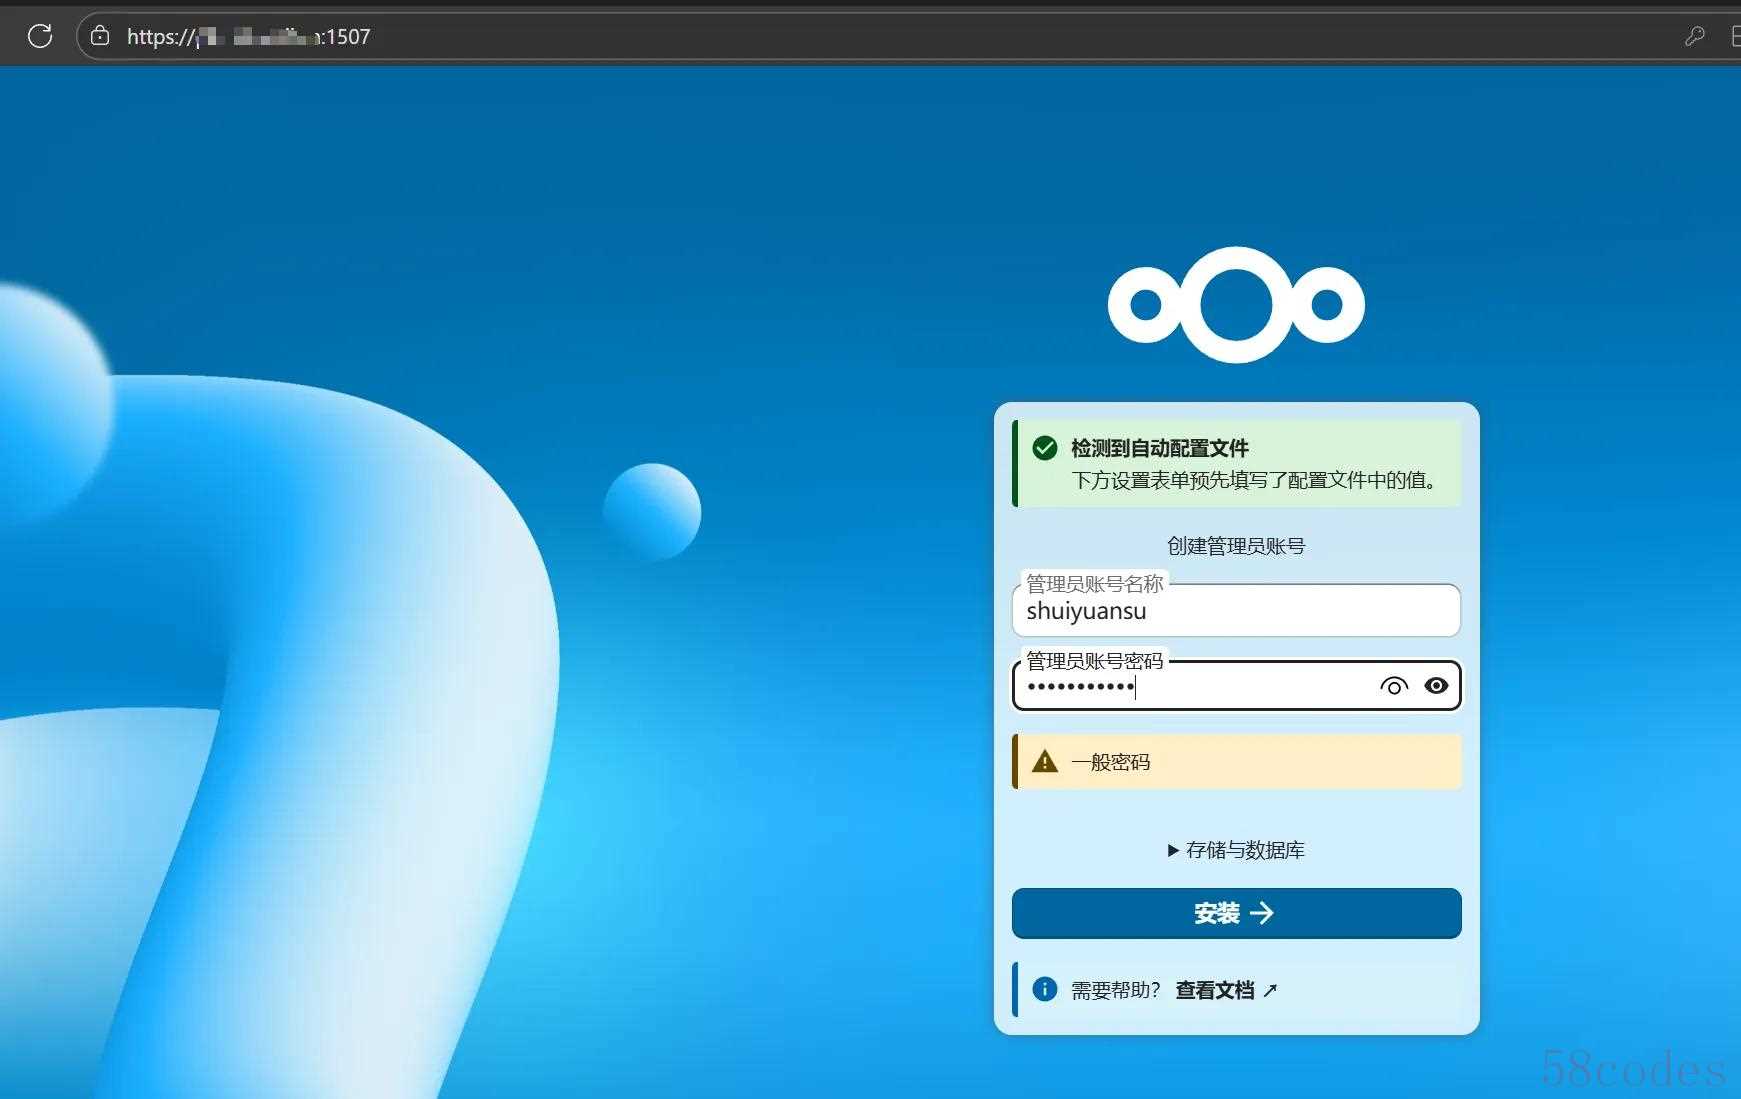Click the disclosure triangle before 存储与数据库
The width and height of the screenshot is (1741, 1099).
click(x=1173, y=851)
